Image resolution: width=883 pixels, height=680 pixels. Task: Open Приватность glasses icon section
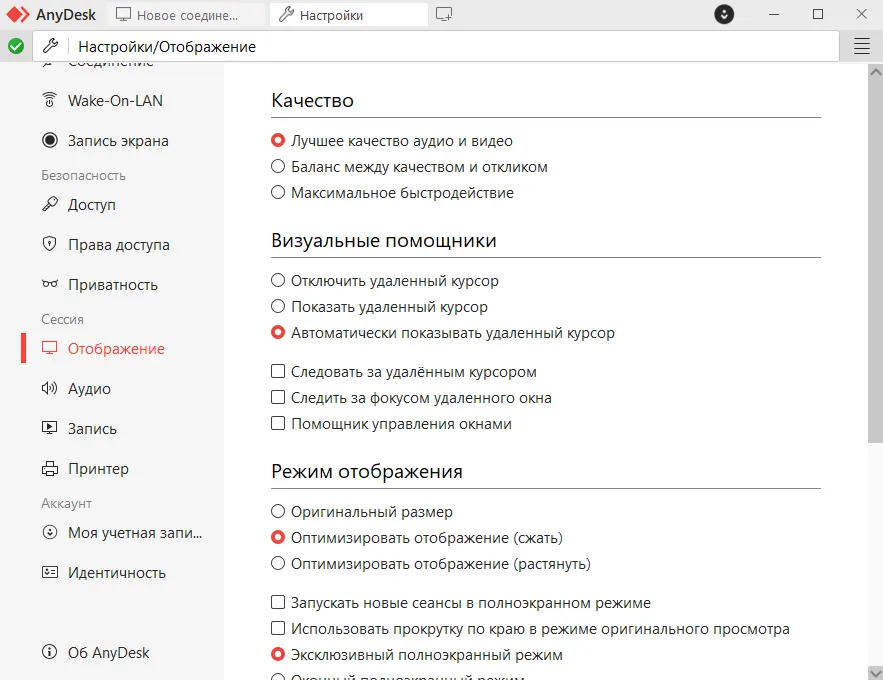click(x=49, y=285)
